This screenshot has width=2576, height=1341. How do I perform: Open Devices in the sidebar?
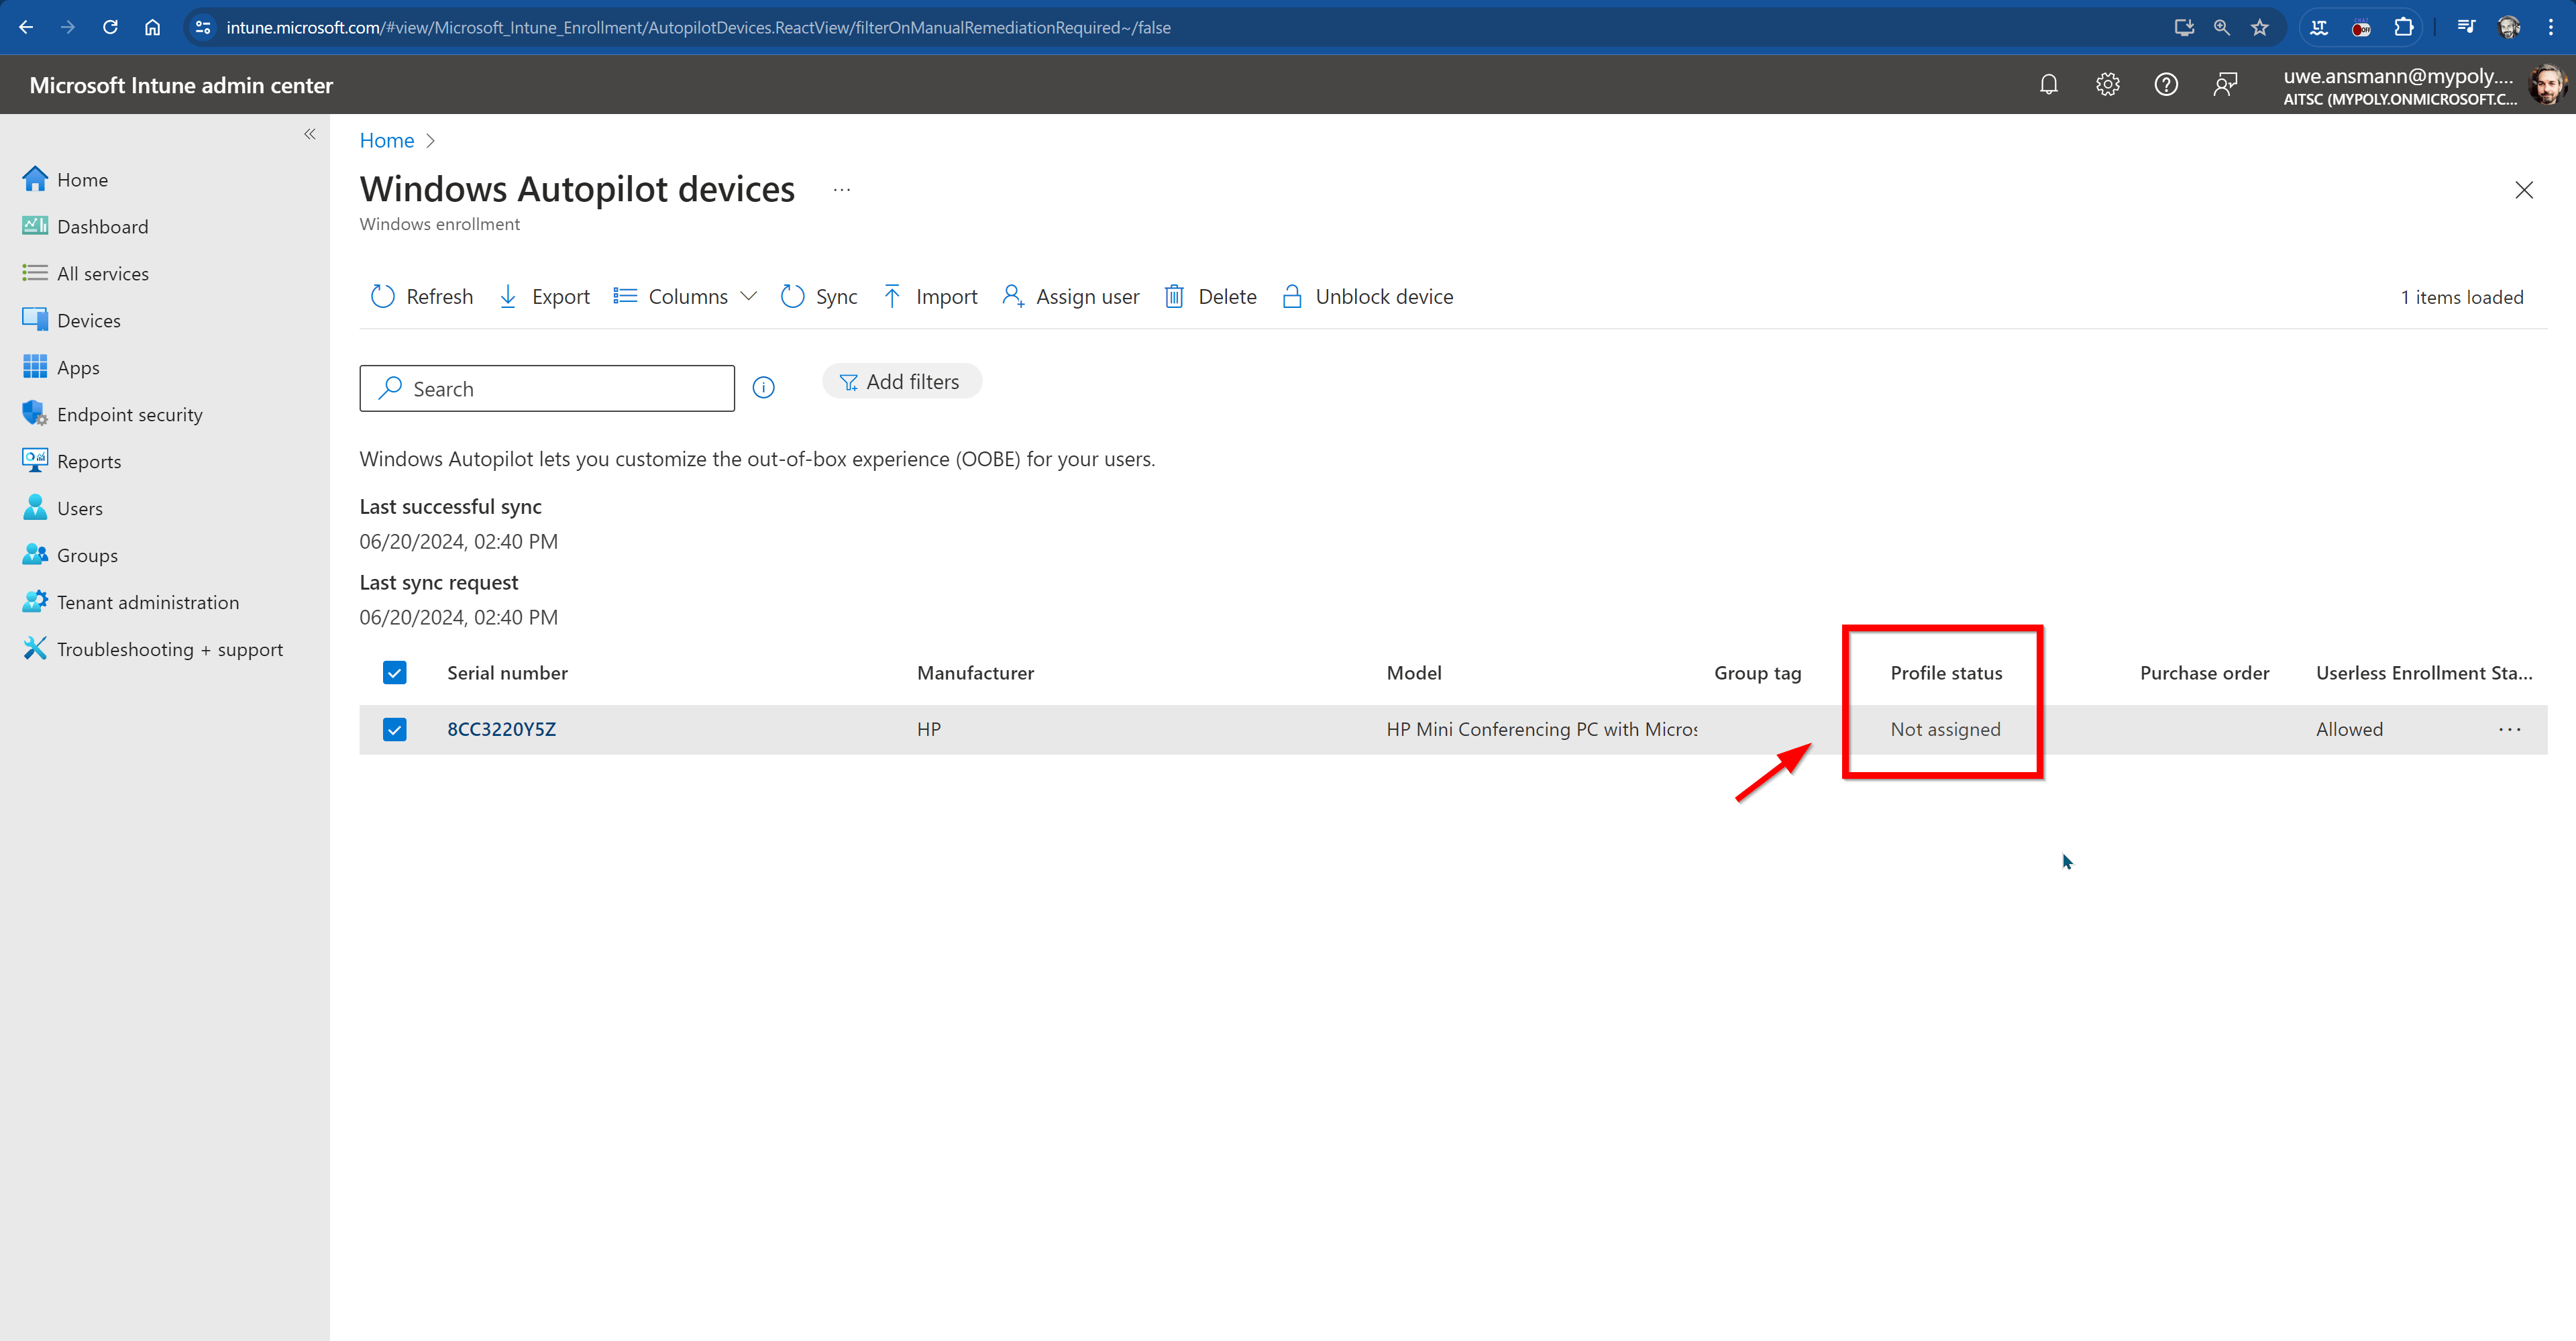coord(88,320)
